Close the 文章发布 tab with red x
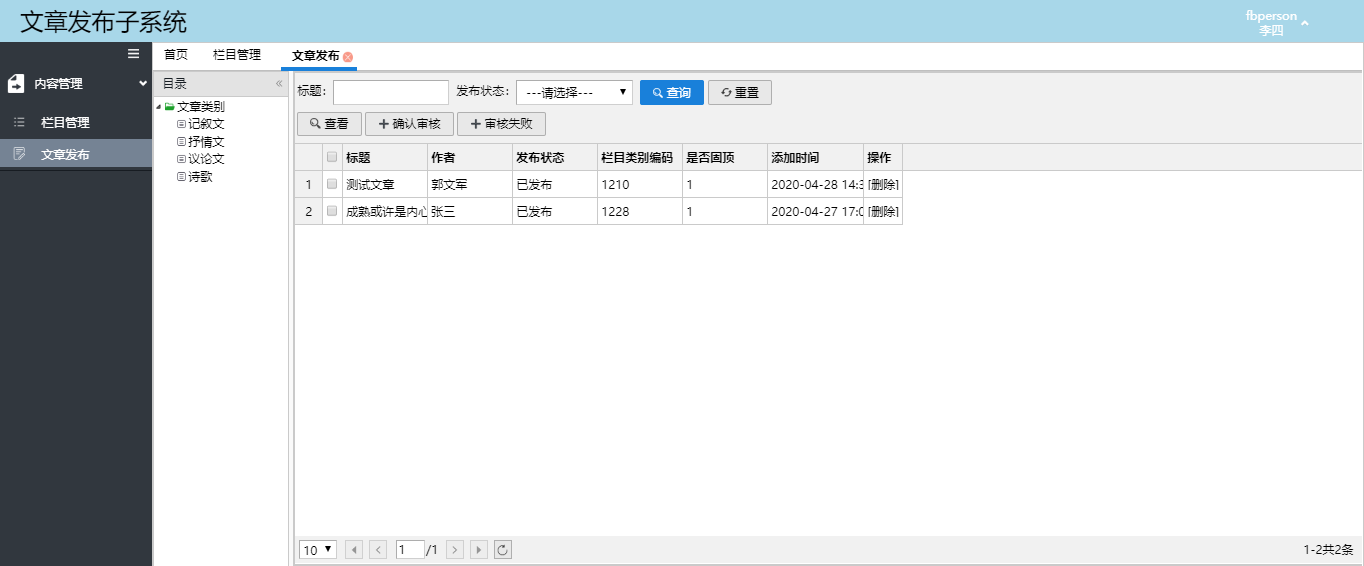 click(x=348, y=58)
